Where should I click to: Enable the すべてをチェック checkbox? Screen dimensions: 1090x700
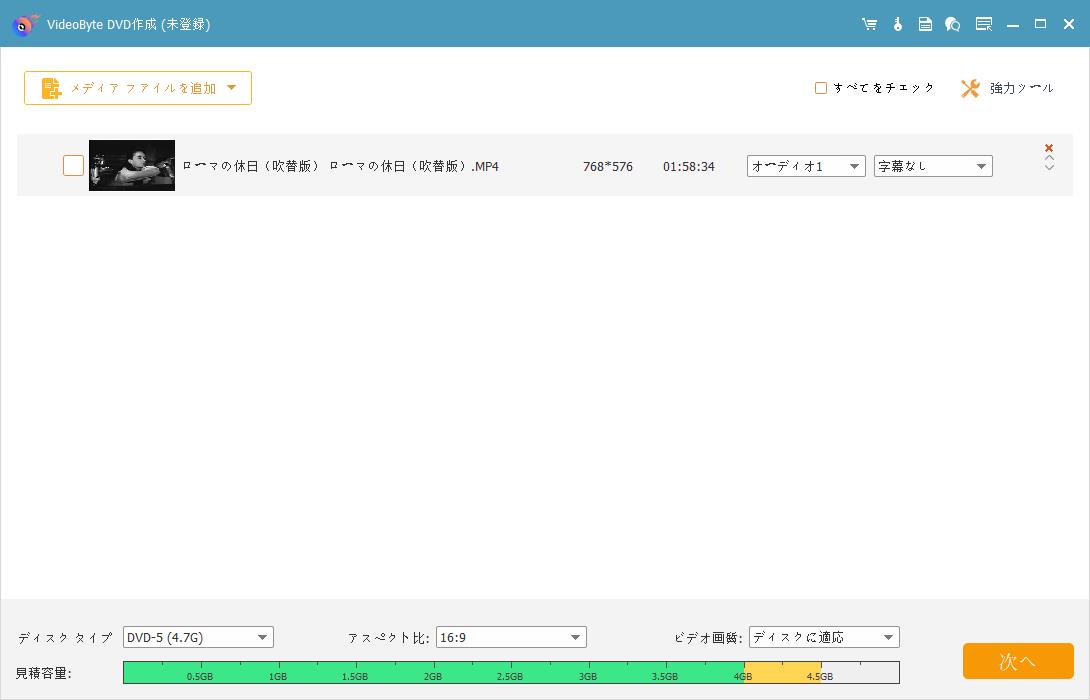coord(821,87)
